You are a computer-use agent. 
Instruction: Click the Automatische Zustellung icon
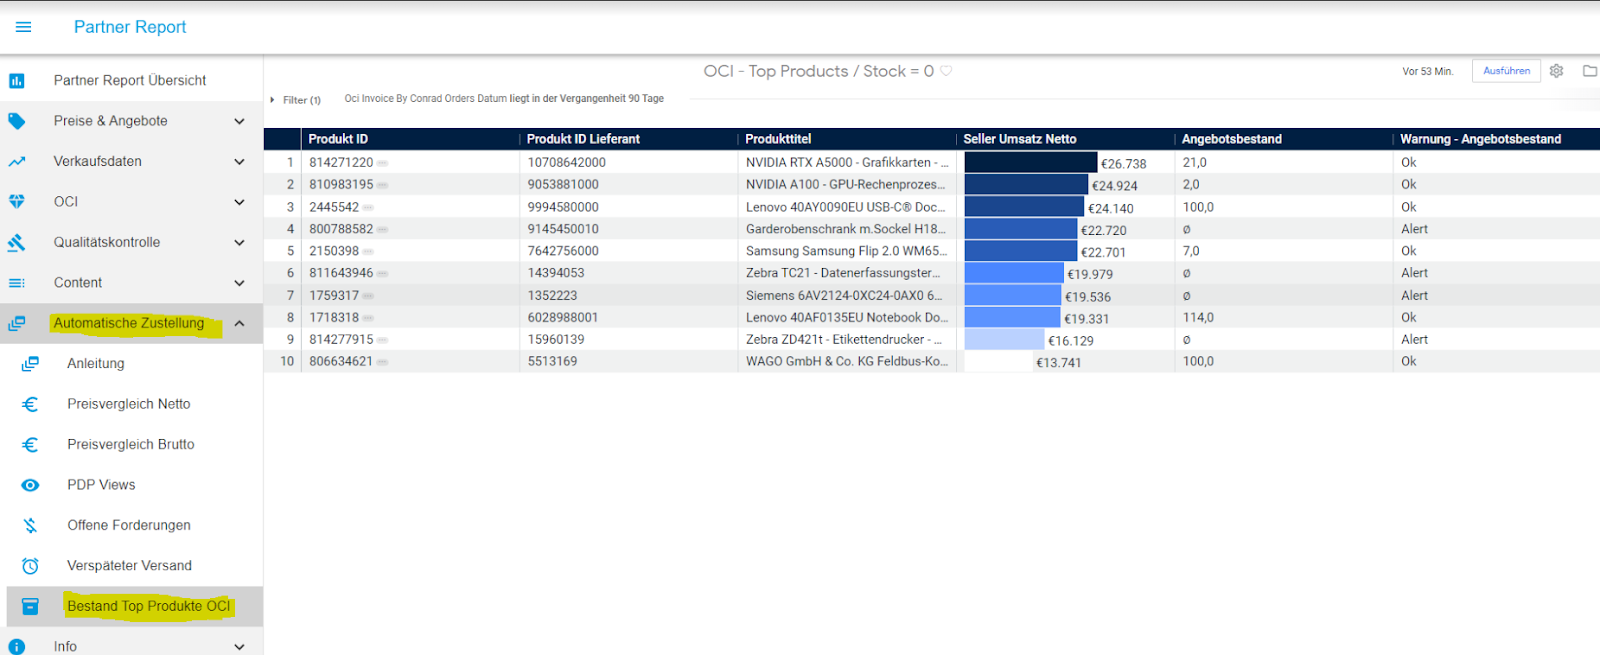click(x=17, y=323)
